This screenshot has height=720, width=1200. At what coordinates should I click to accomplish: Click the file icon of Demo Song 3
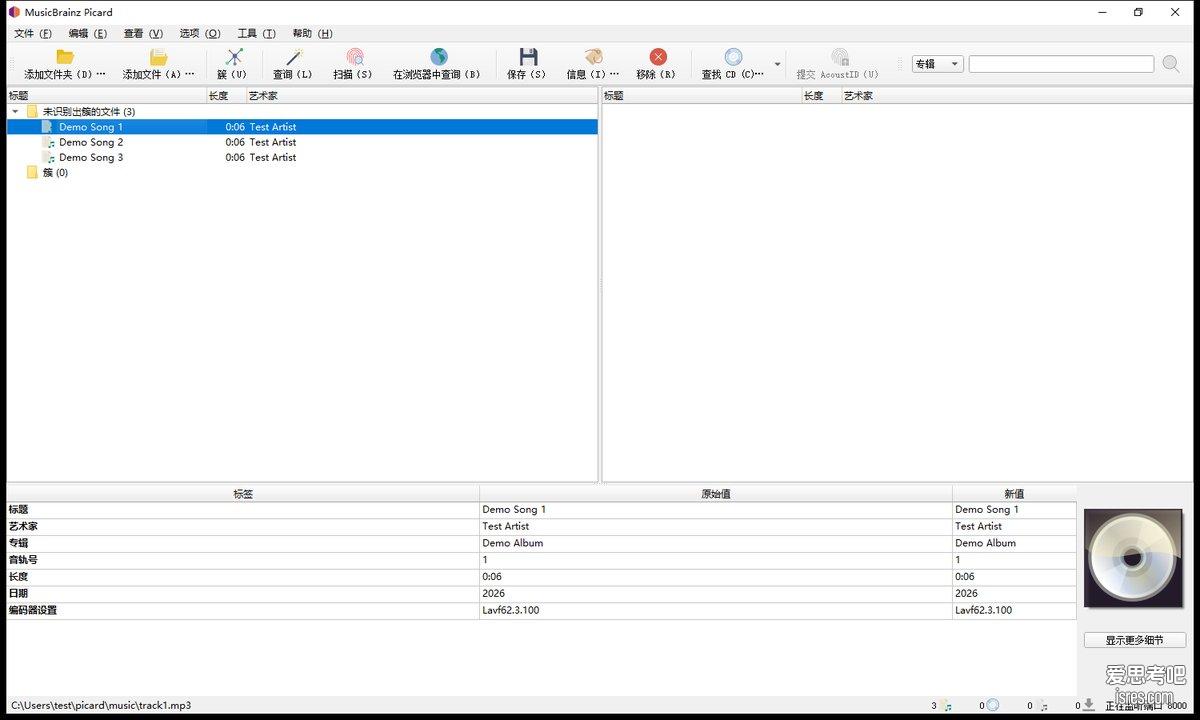point(48,157)
